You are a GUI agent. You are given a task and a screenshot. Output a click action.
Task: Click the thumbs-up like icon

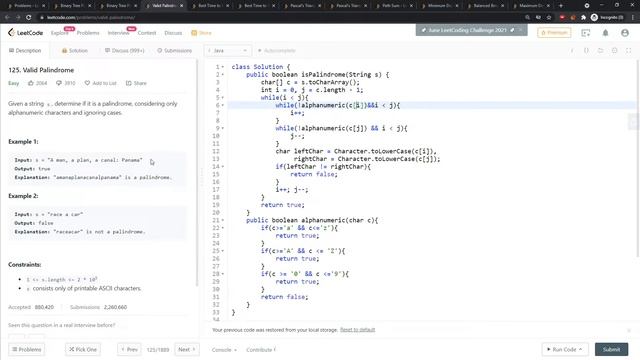(31, 83)
